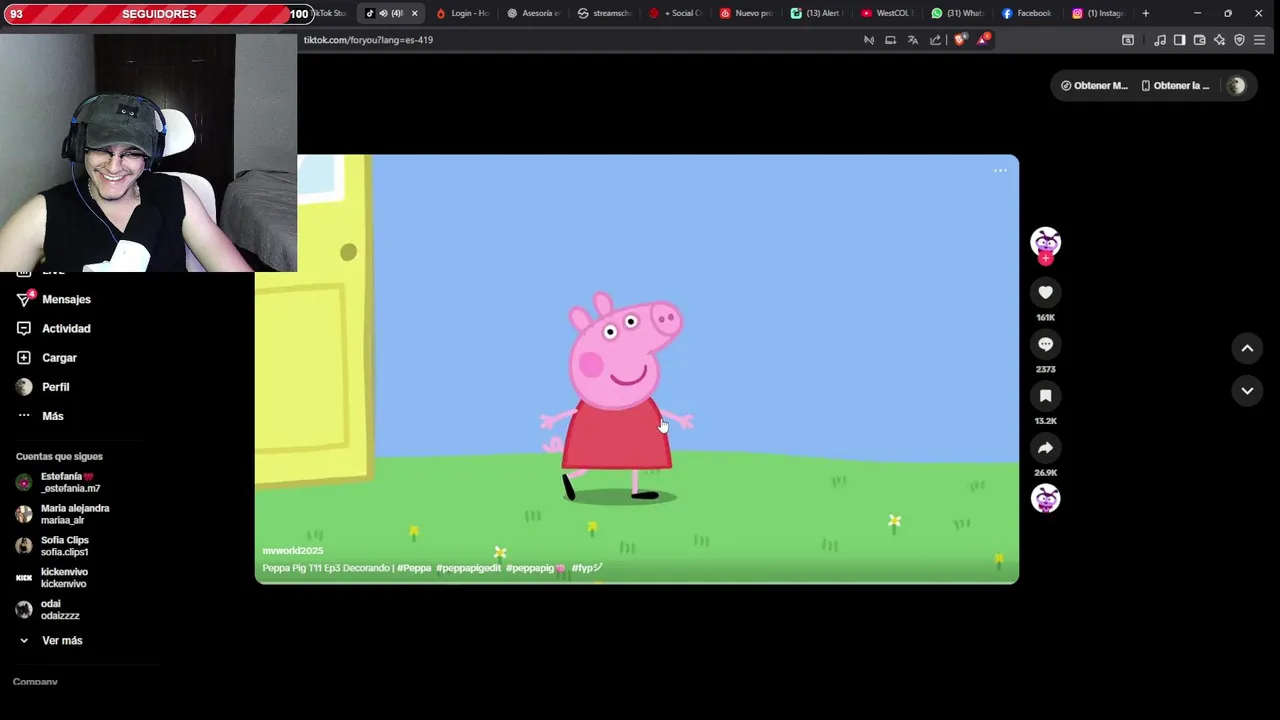Open a new browser tab with plus

(x=1145, y=13)
